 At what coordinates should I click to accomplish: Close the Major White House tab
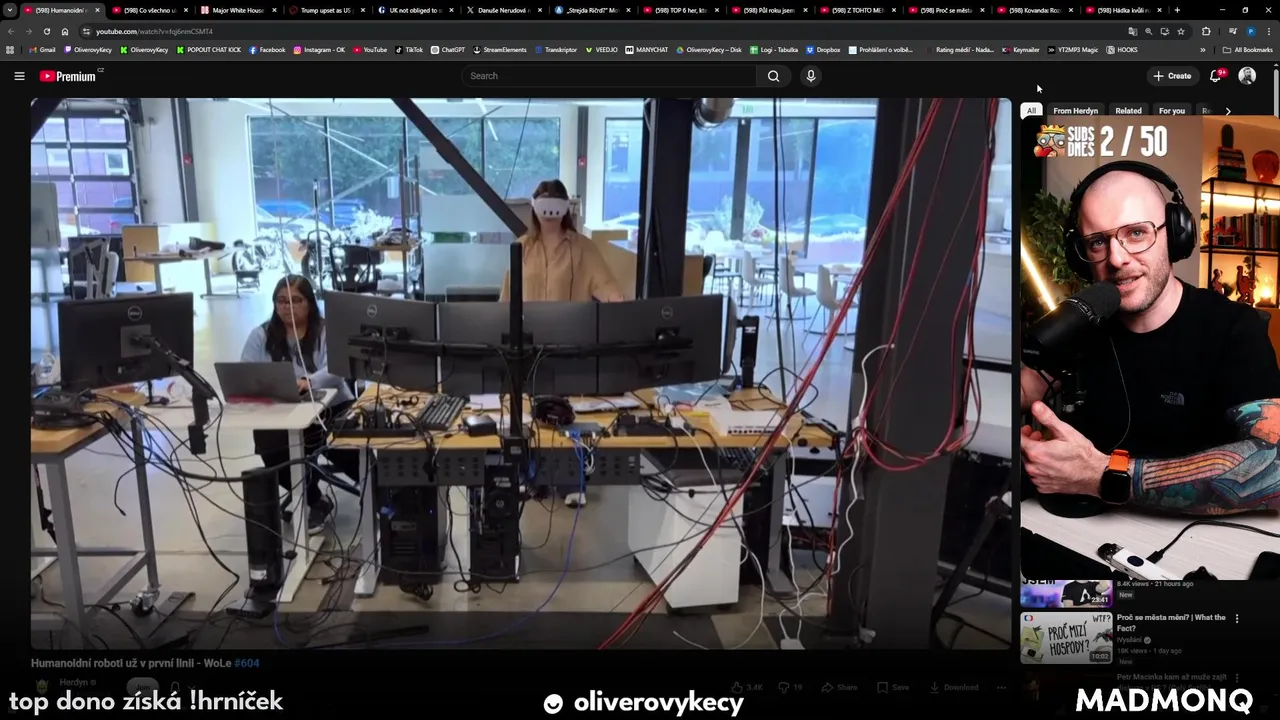[x=274, y=10]
